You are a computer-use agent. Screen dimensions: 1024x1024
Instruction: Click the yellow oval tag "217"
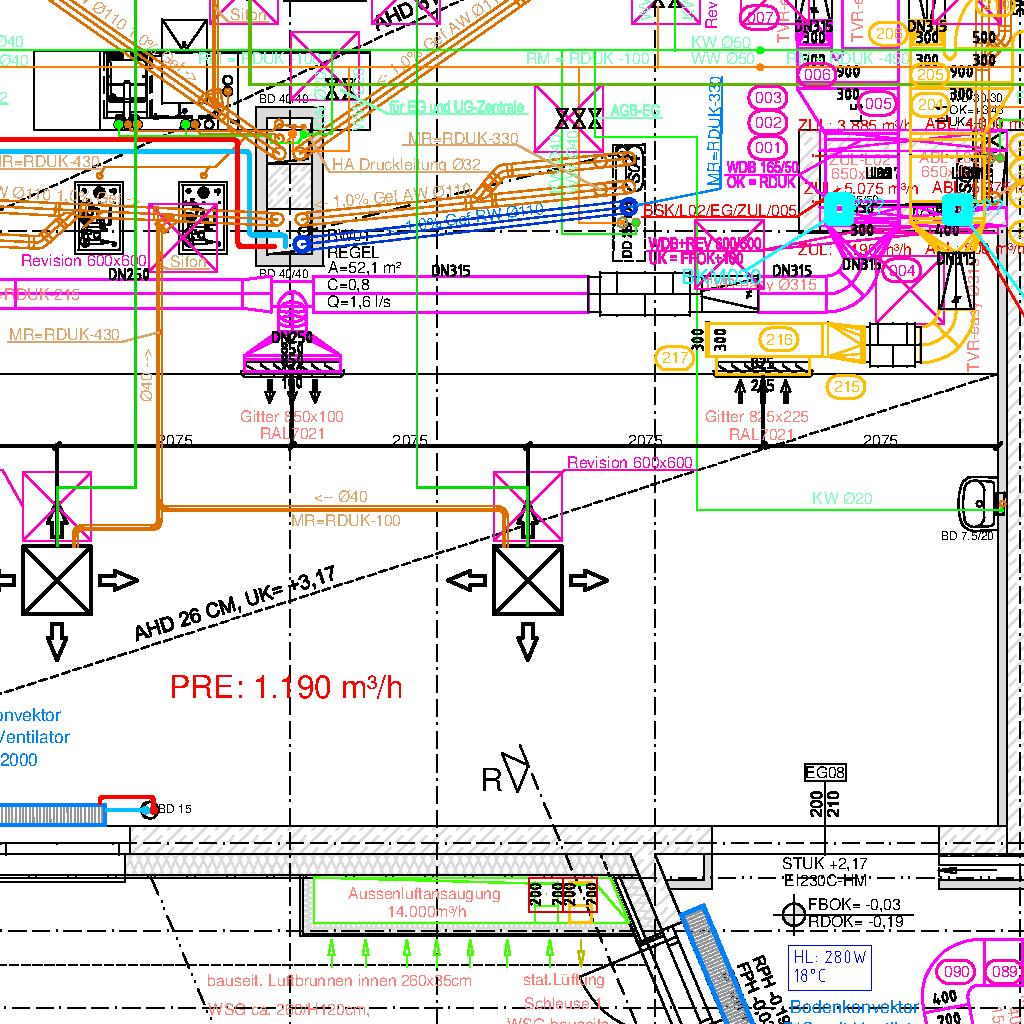coord(675,358)
